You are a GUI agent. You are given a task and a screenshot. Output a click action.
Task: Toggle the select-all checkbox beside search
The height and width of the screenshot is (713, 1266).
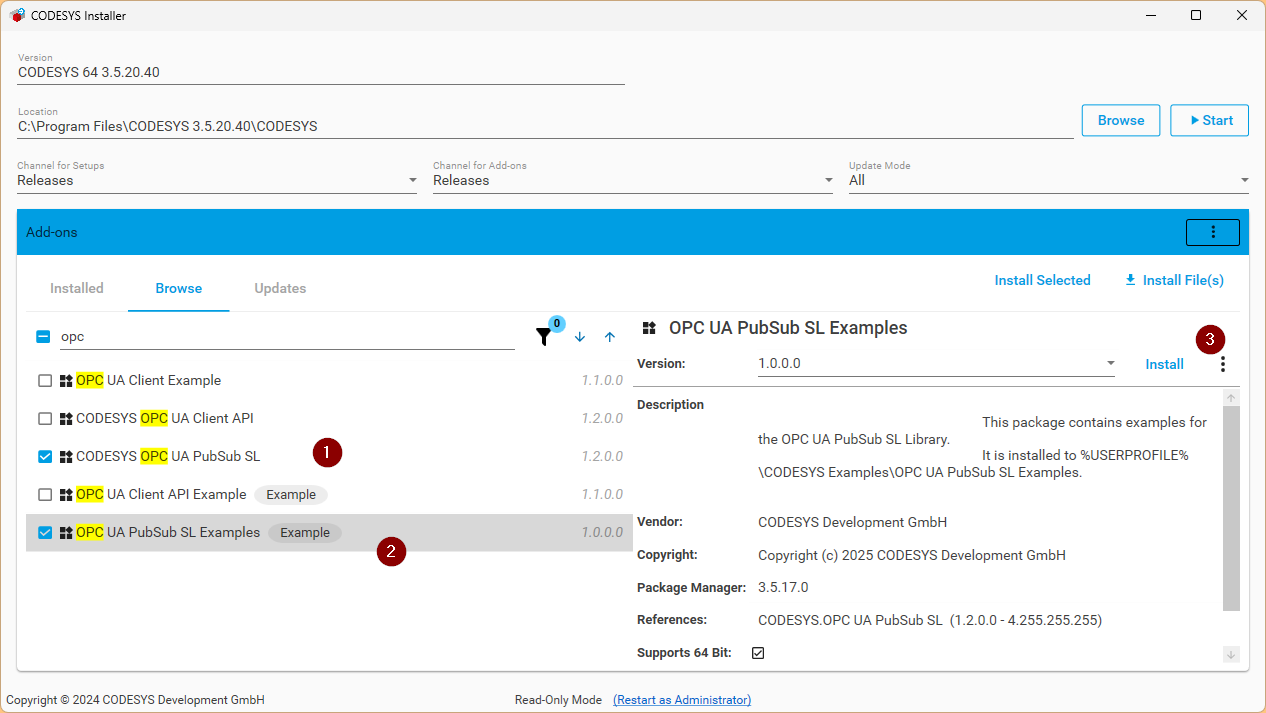43,337
